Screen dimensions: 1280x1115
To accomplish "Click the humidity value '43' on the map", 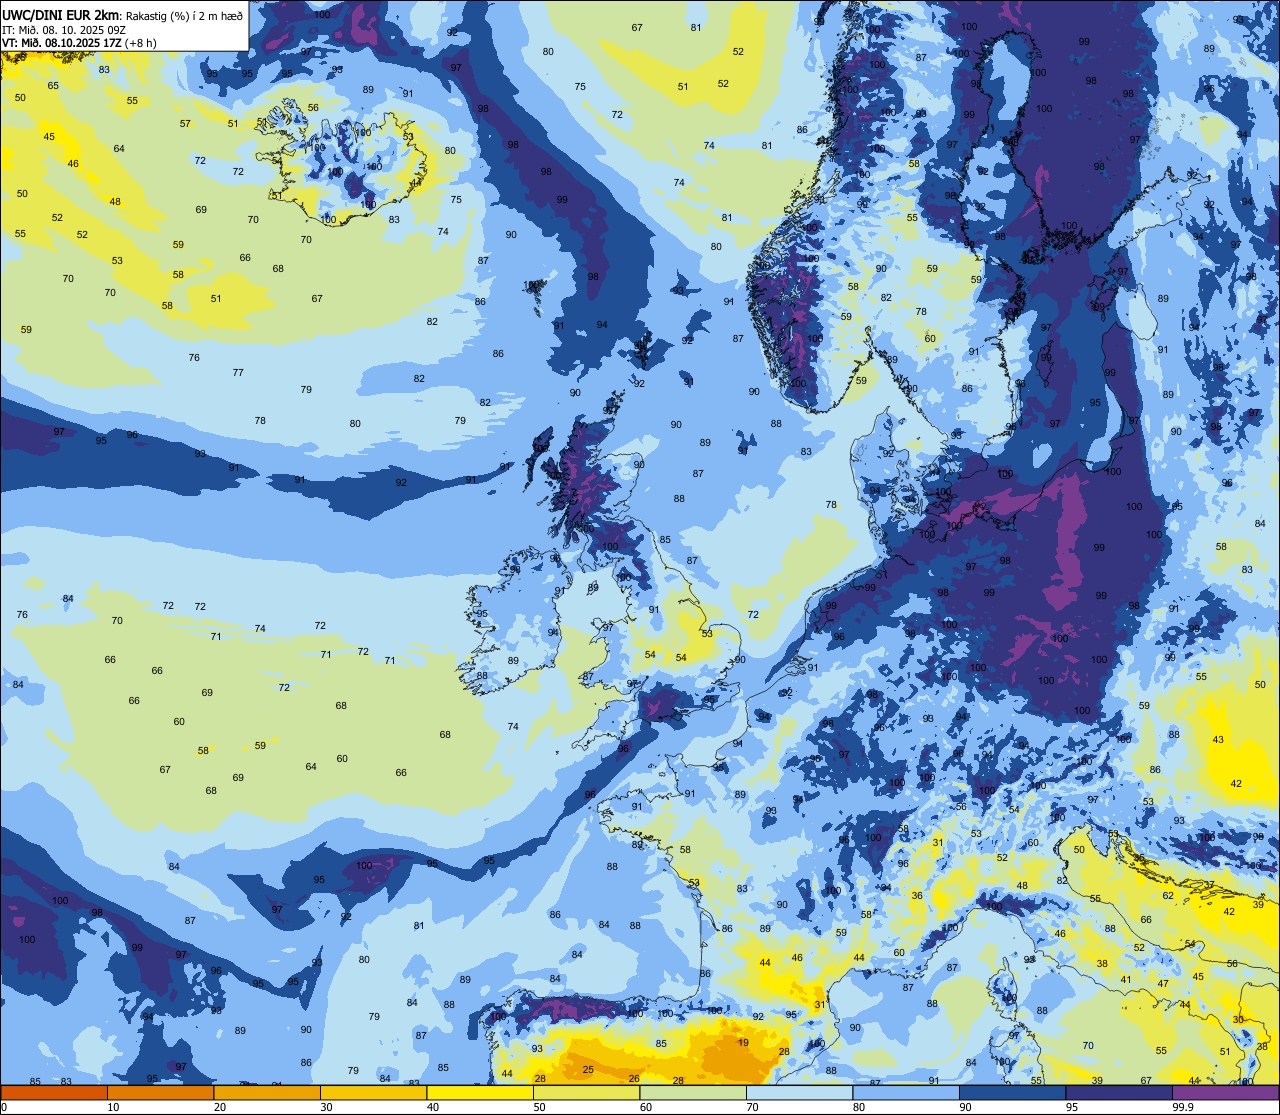I will click(1218, 739).
